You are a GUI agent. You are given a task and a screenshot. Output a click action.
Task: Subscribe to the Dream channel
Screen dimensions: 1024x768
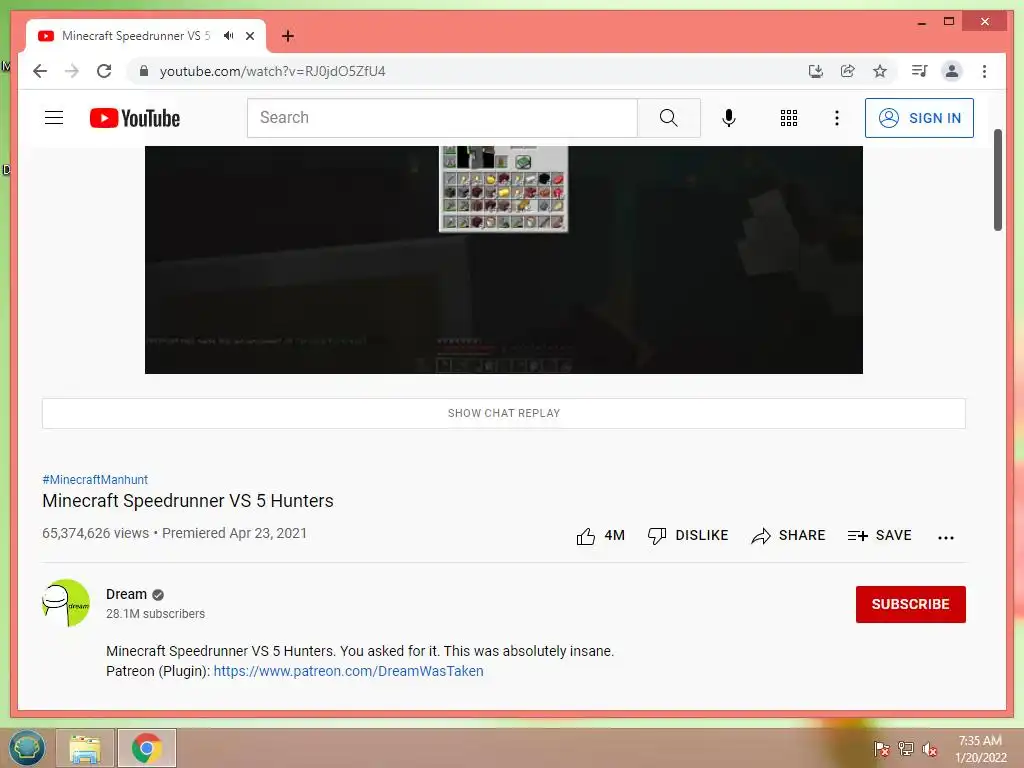[910, 604]
